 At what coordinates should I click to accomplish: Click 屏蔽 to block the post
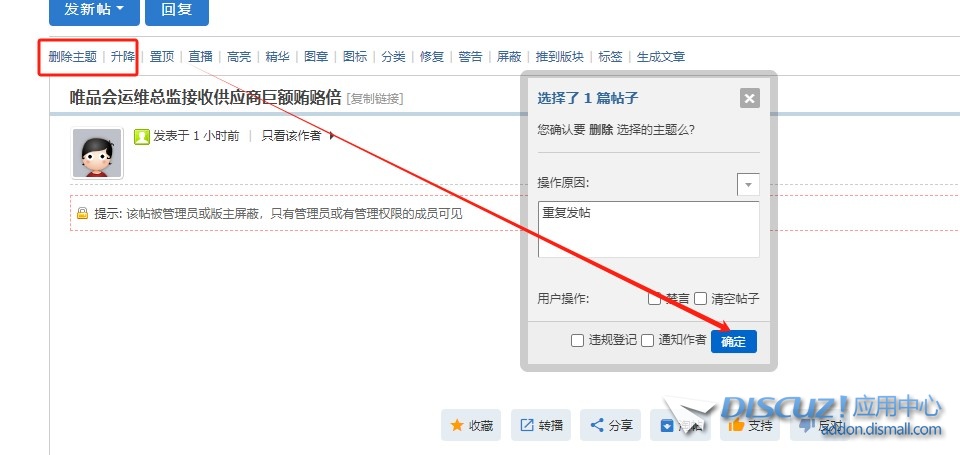(509, 57)
